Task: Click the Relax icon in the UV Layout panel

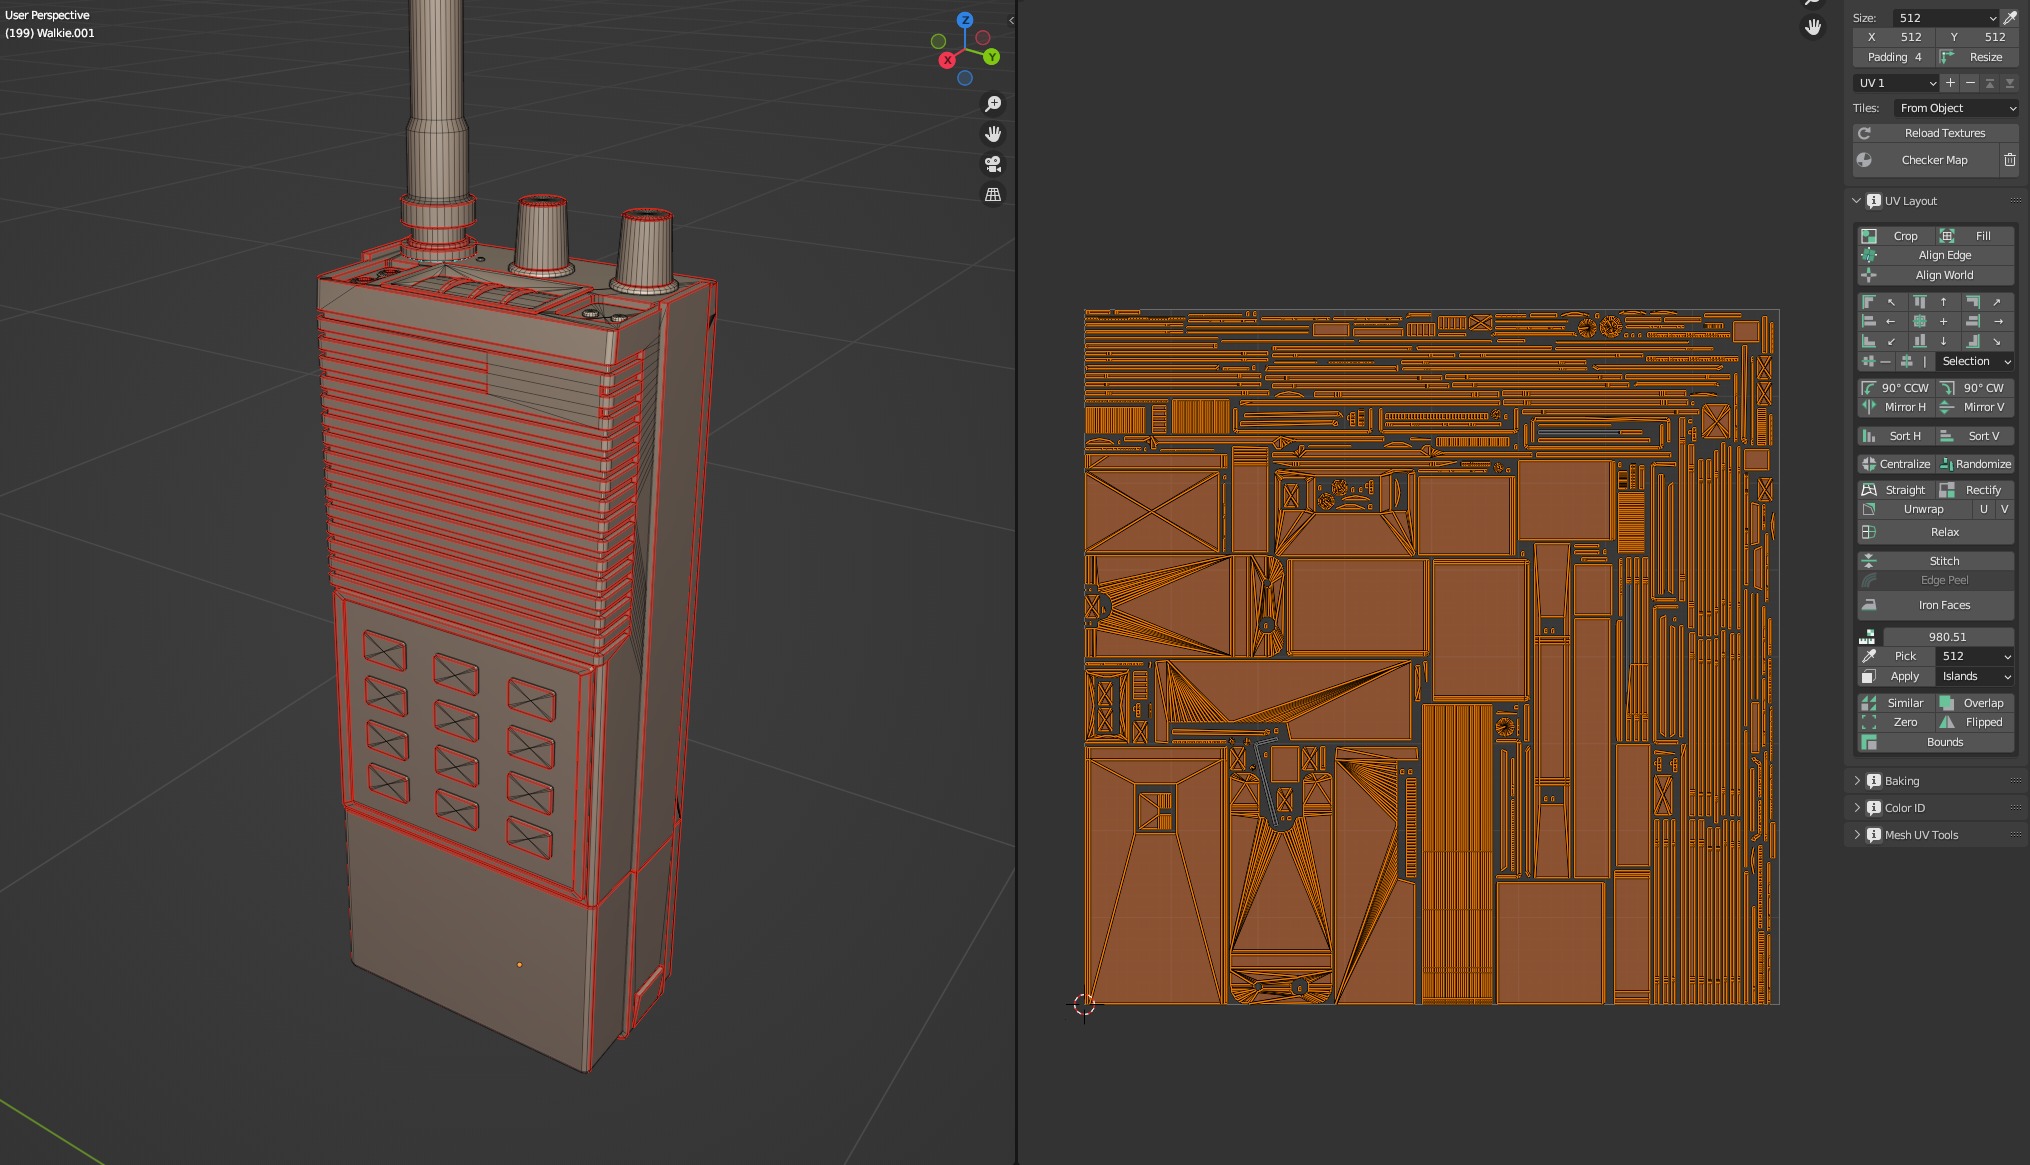Action: 1869,532
